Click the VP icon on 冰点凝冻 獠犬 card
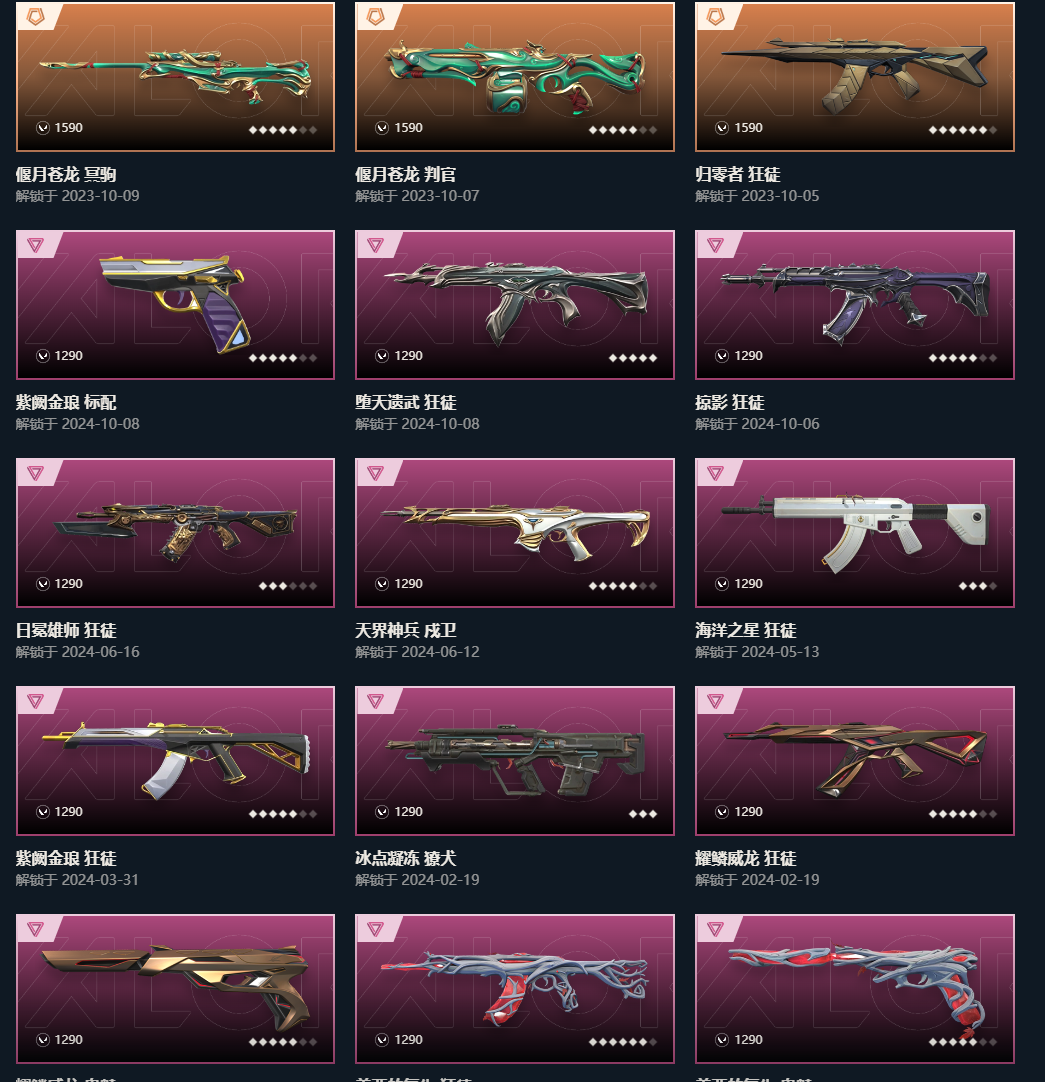The width and height of the screenshot is (1045, 1082). 382,812
